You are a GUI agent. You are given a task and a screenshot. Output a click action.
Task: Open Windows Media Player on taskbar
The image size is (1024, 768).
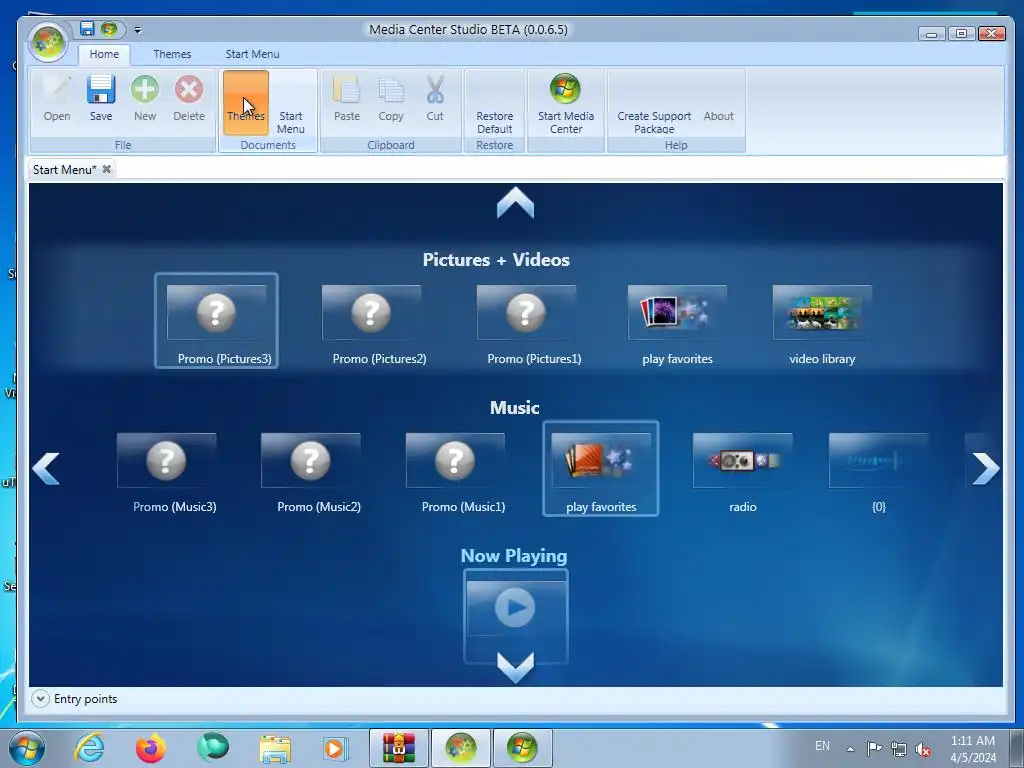click(336, 748)
